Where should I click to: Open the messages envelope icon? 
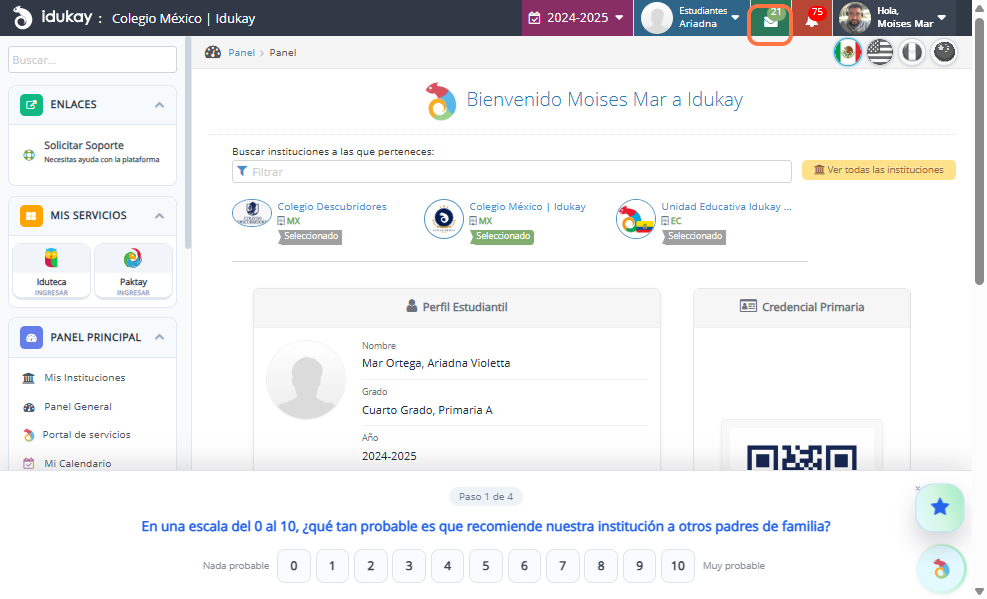tap(770, 21)
